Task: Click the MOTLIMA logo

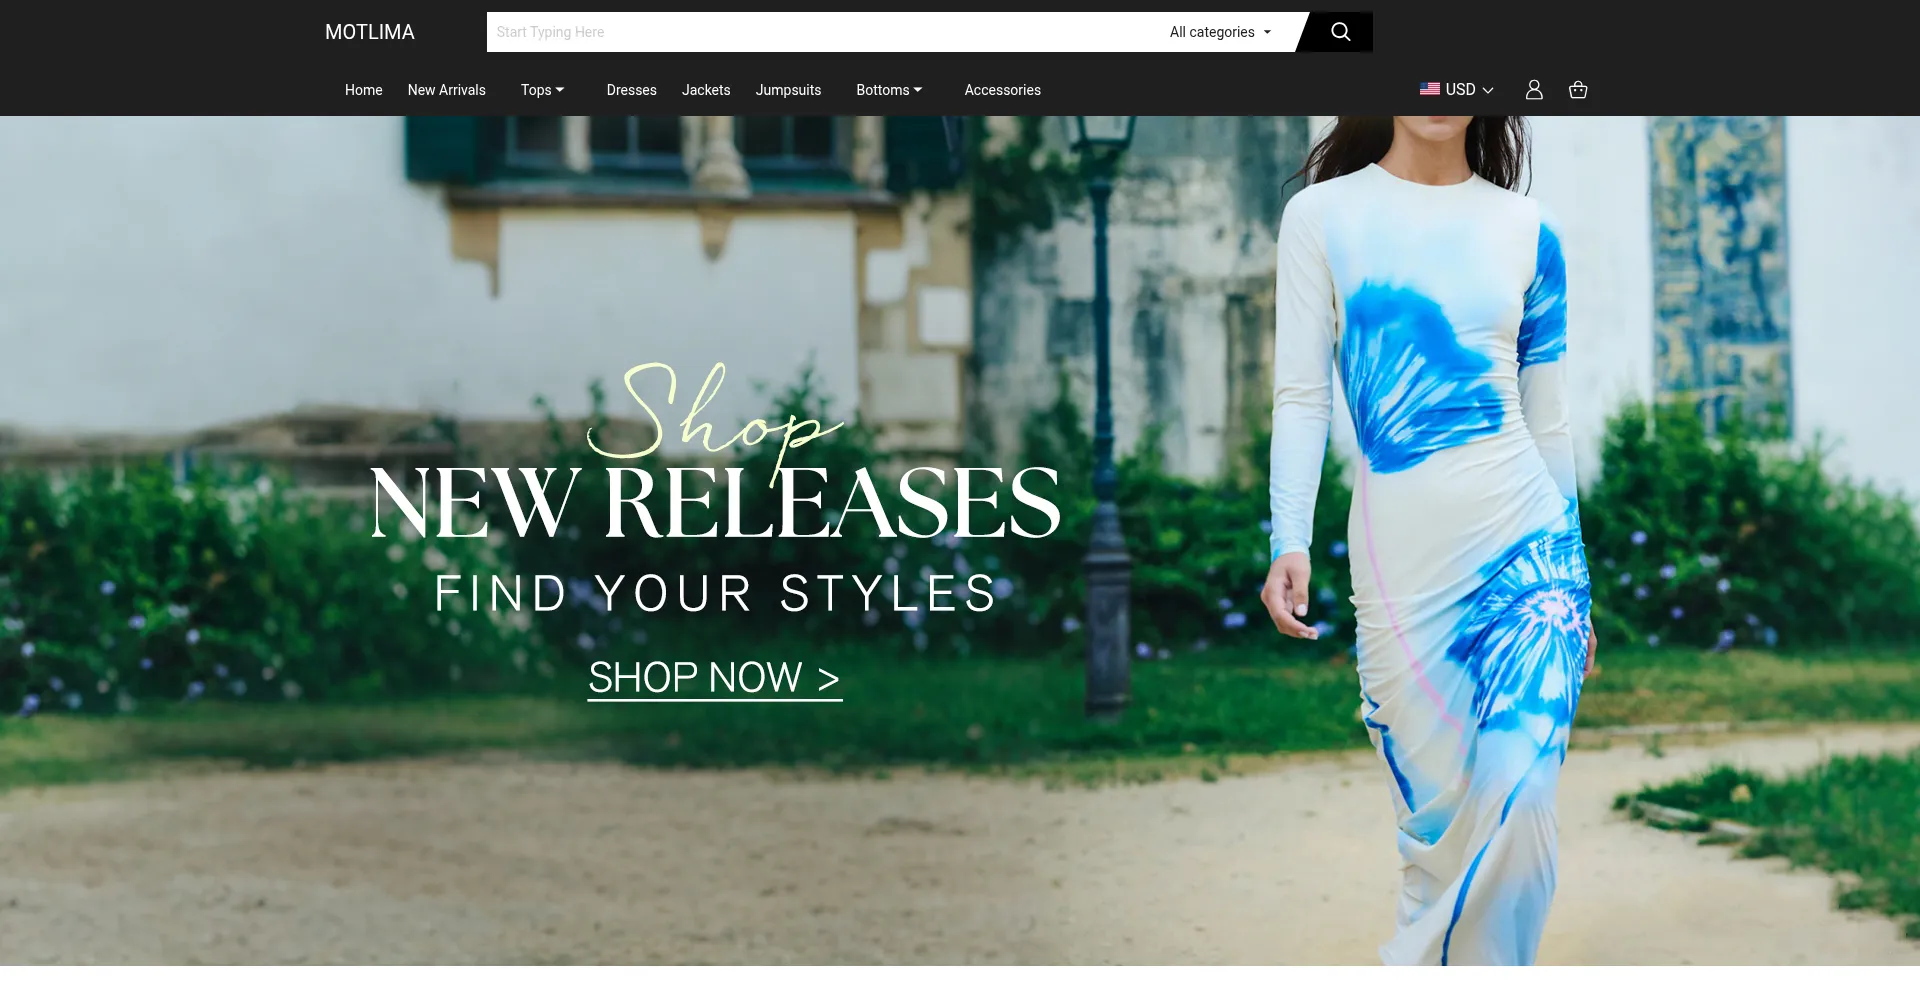Action: 370,32
